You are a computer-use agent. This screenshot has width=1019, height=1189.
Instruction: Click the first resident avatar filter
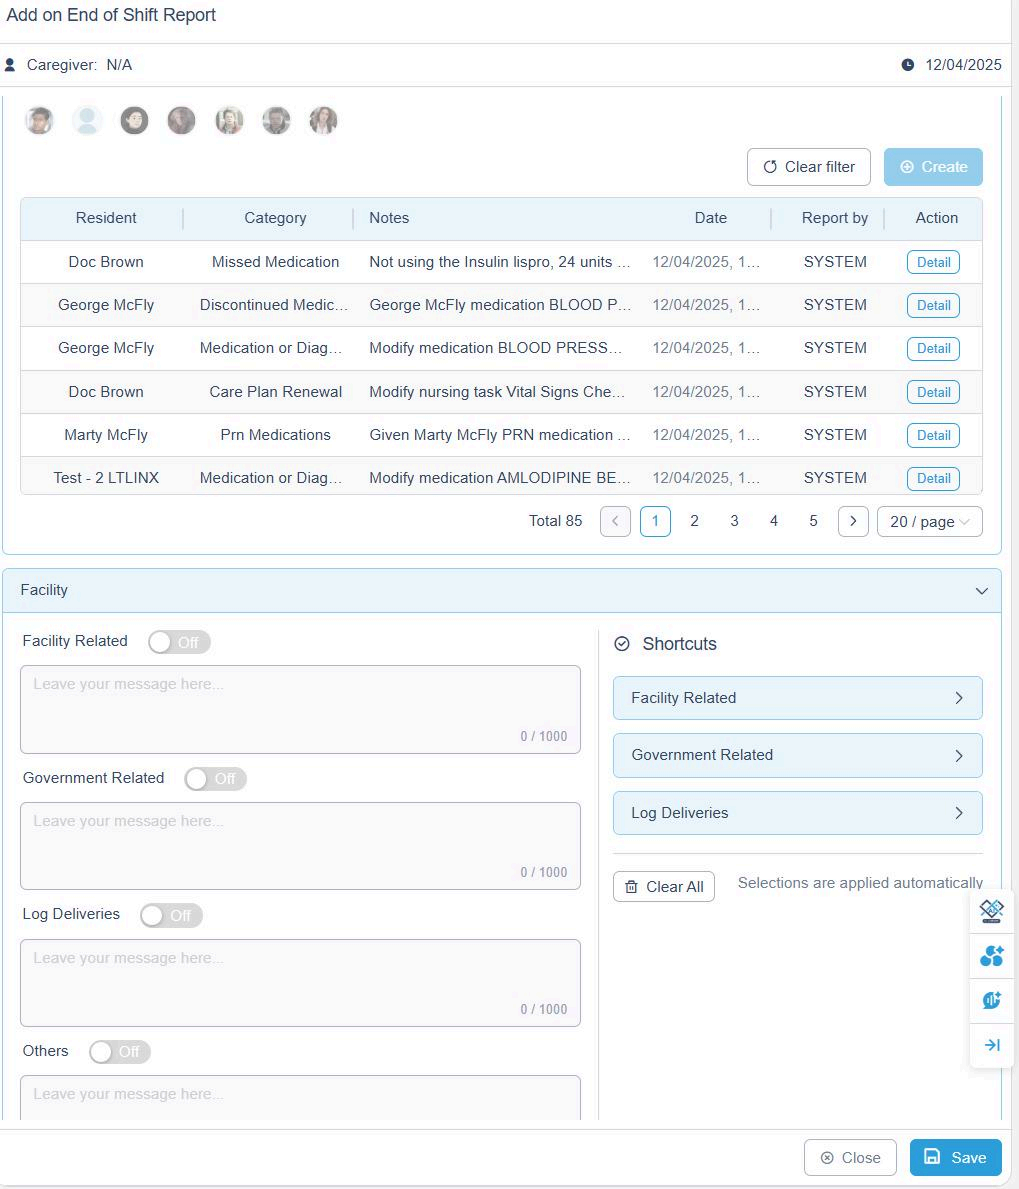[x=39, y=121]
